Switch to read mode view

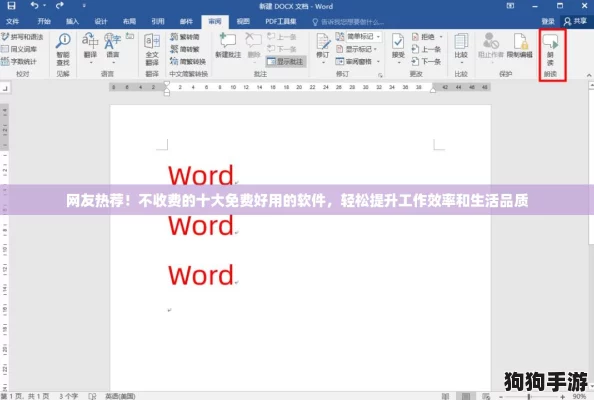446,396
